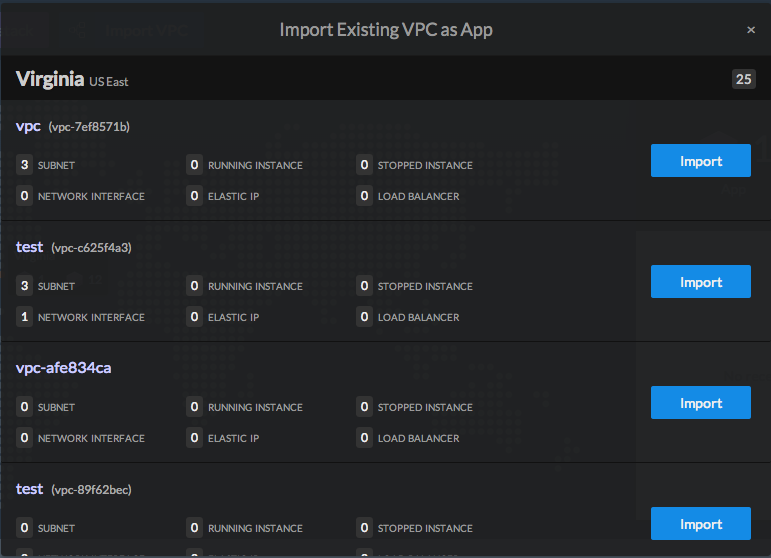Screen dimensions: 771x558
Task: Click STOPPED INSTANCE label of vpc-7ef8571b
Action: tap(425, 166)
